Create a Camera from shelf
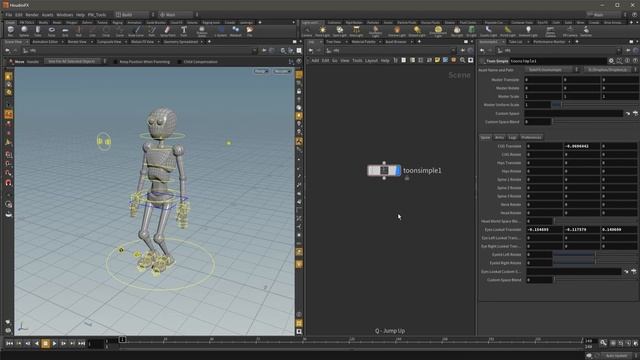Viewport: 640px width, 360px height. click(307, 31)
